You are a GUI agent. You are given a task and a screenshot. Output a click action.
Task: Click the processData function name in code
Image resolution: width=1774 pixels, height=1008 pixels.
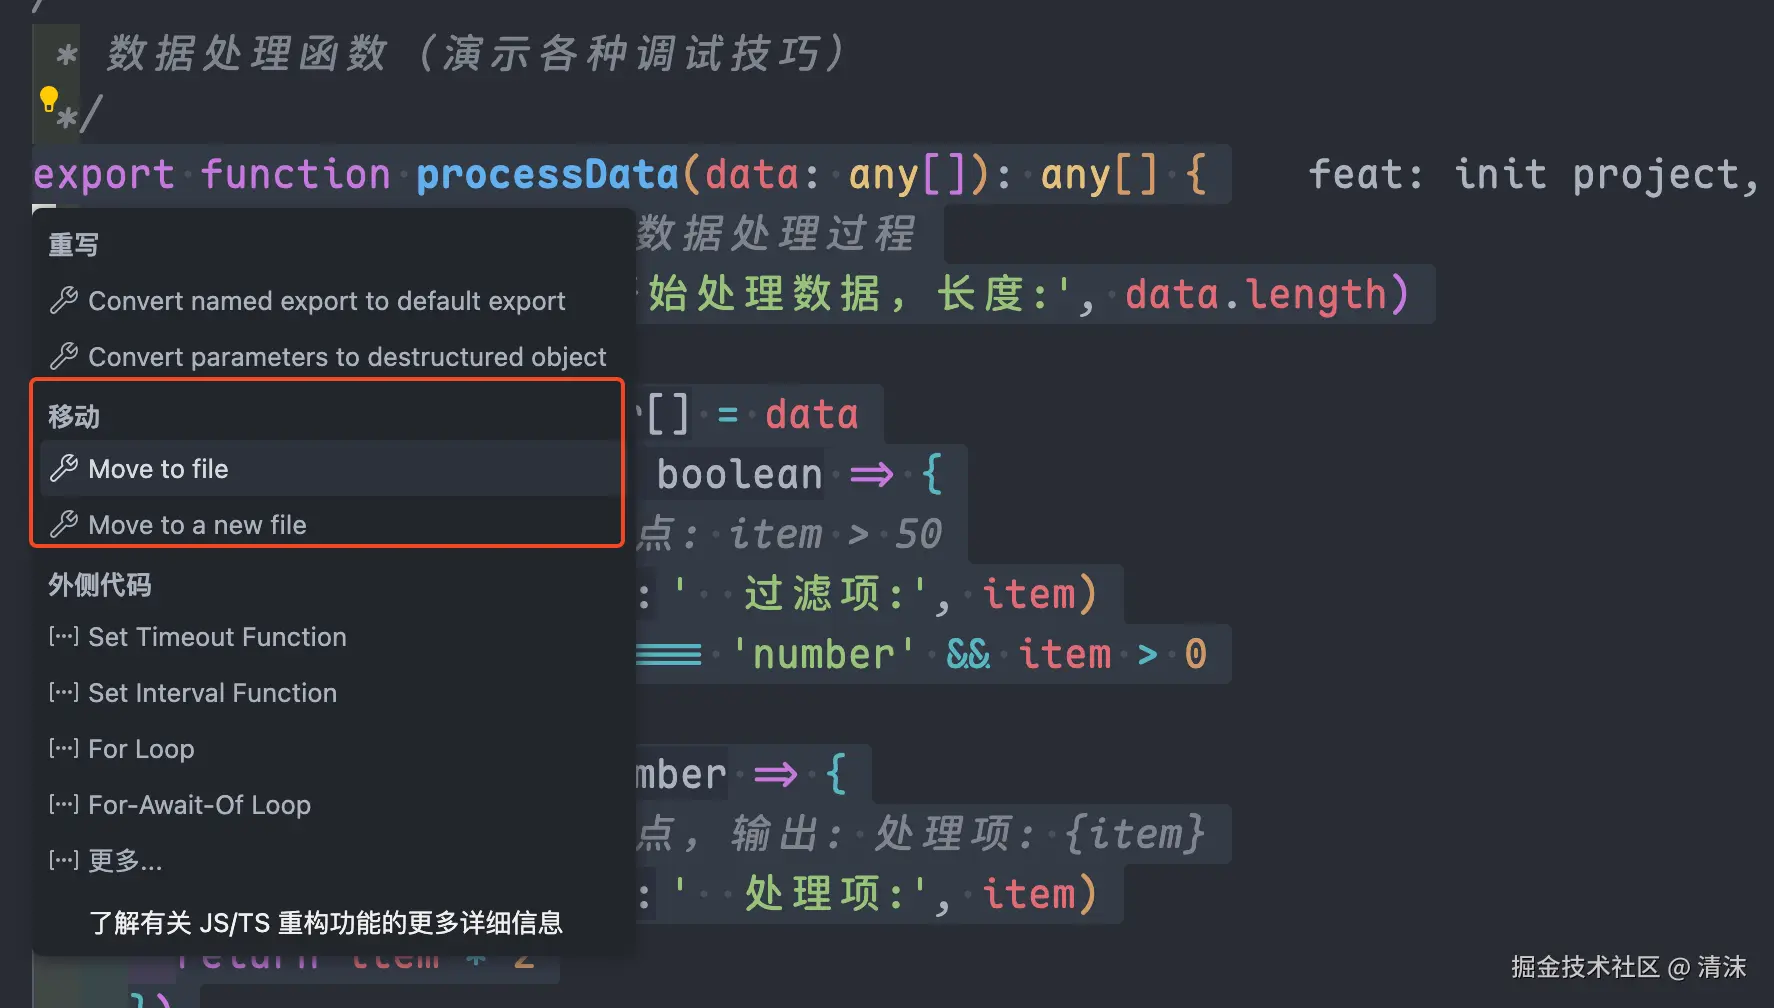(x=547, y=175)
